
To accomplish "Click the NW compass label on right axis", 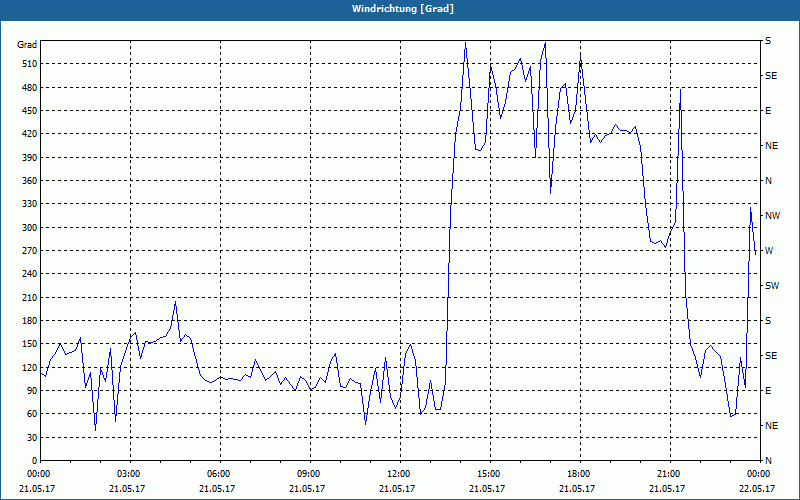I will pyautogui.click(x=773, y=216).
